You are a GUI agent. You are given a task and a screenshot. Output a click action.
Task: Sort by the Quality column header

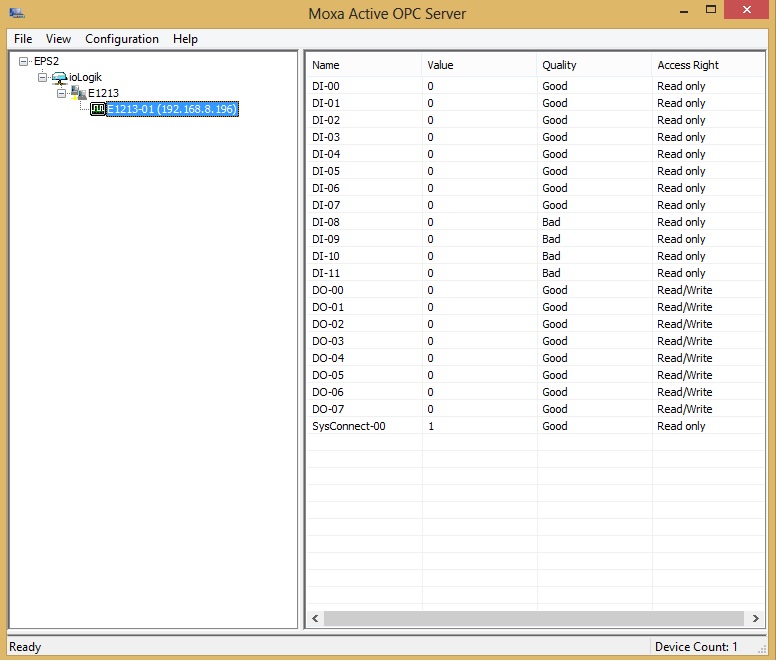pyautogui.click(x=594, y=65)
